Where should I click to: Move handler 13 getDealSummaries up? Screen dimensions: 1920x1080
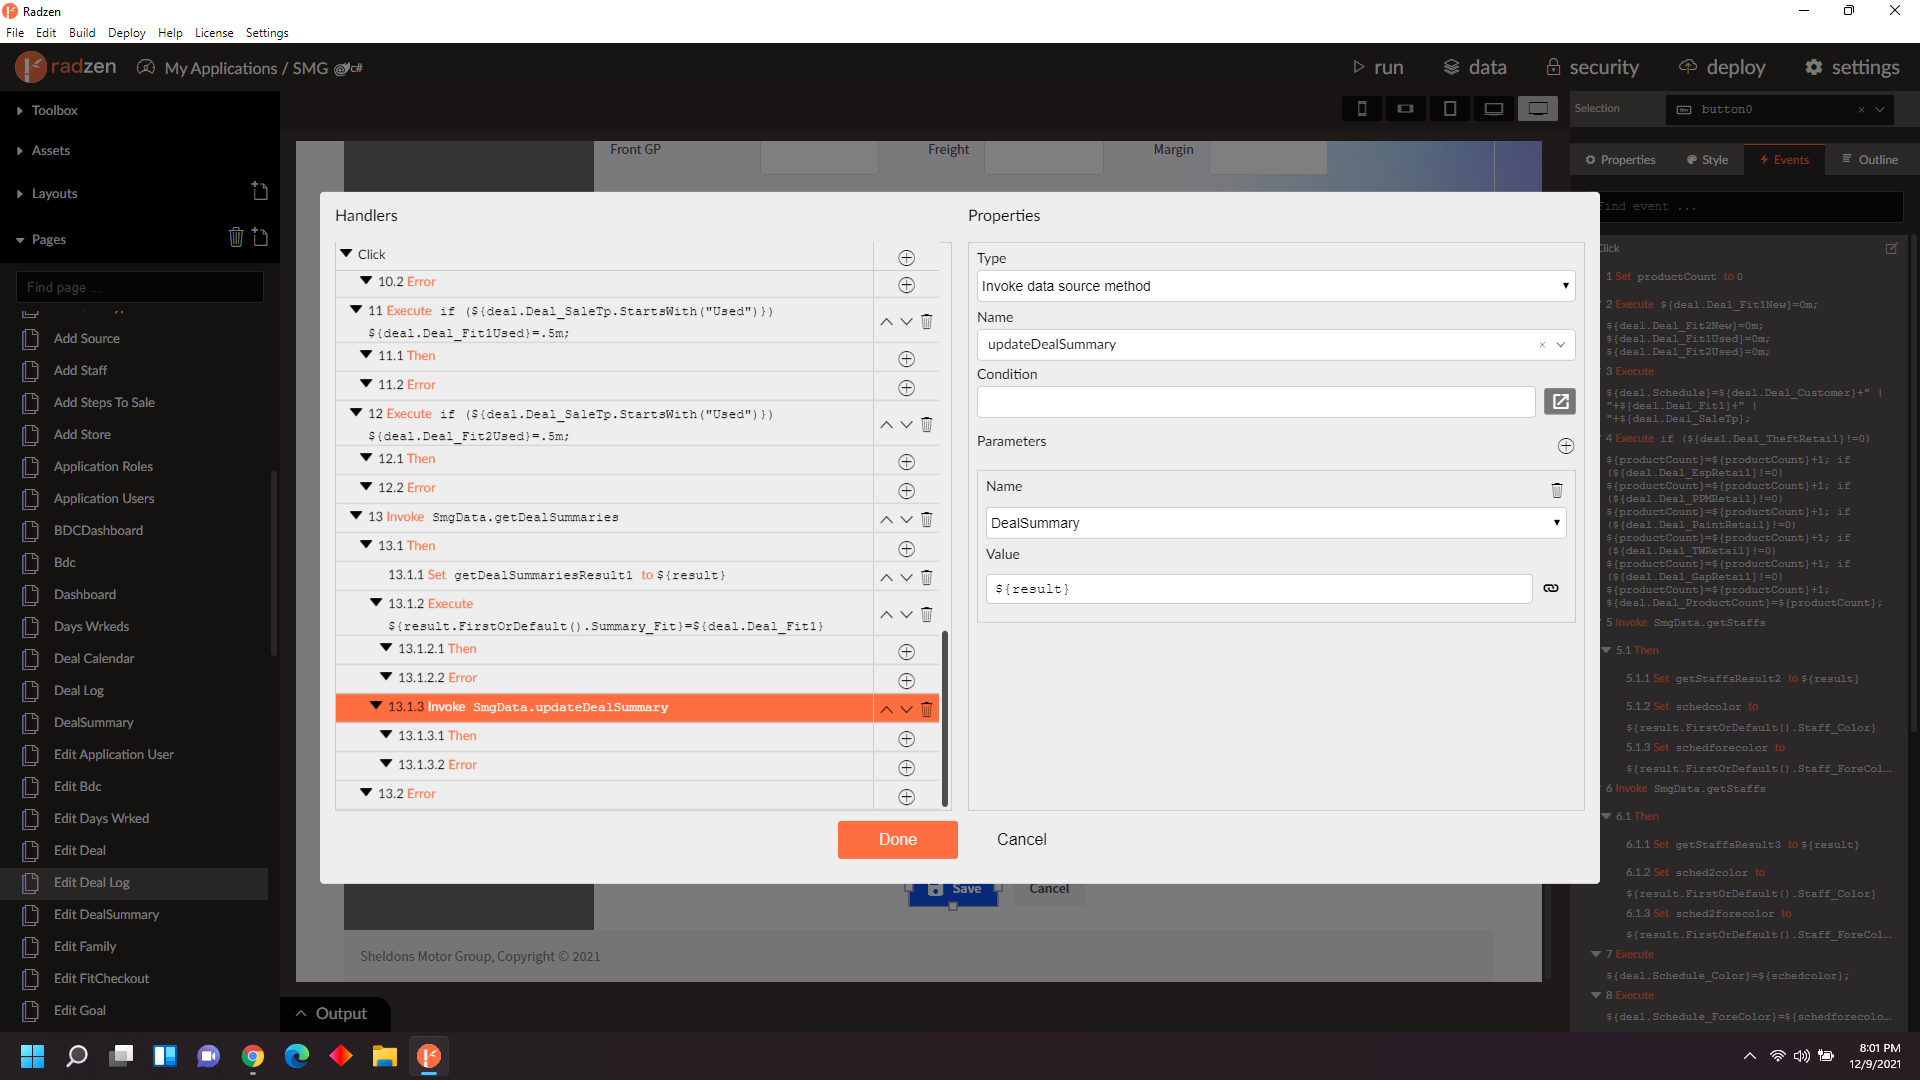tap(886, 519)
